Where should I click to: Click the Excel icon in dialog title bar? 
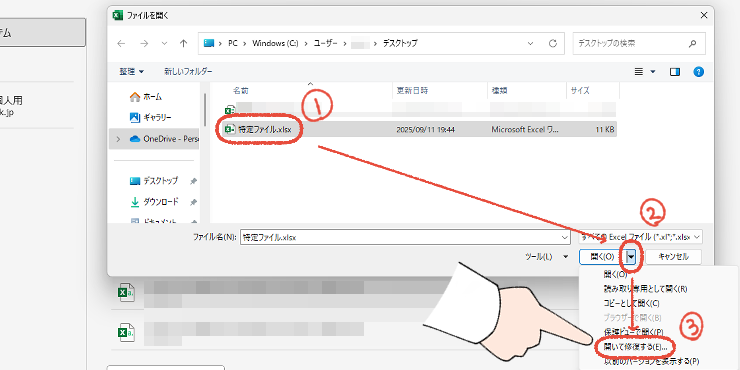point(117,16)
